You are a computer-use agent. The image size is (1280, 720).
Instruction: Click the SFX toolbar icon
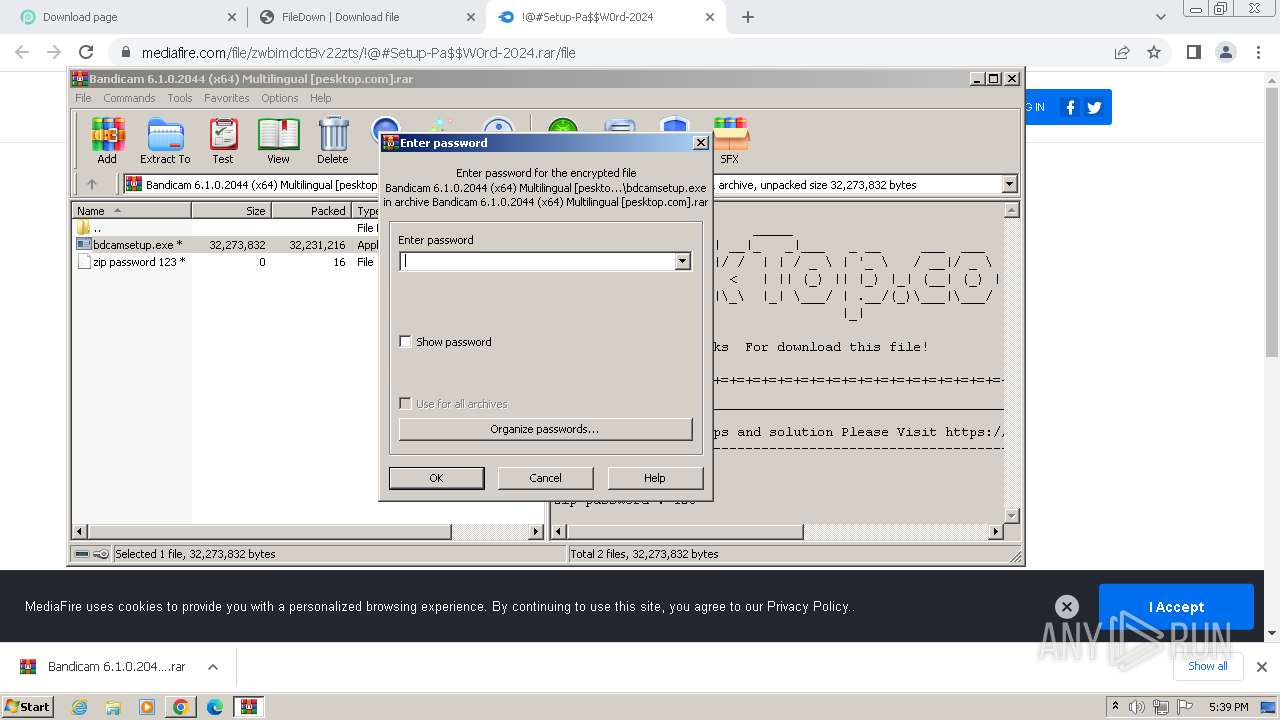coord(730,141)
